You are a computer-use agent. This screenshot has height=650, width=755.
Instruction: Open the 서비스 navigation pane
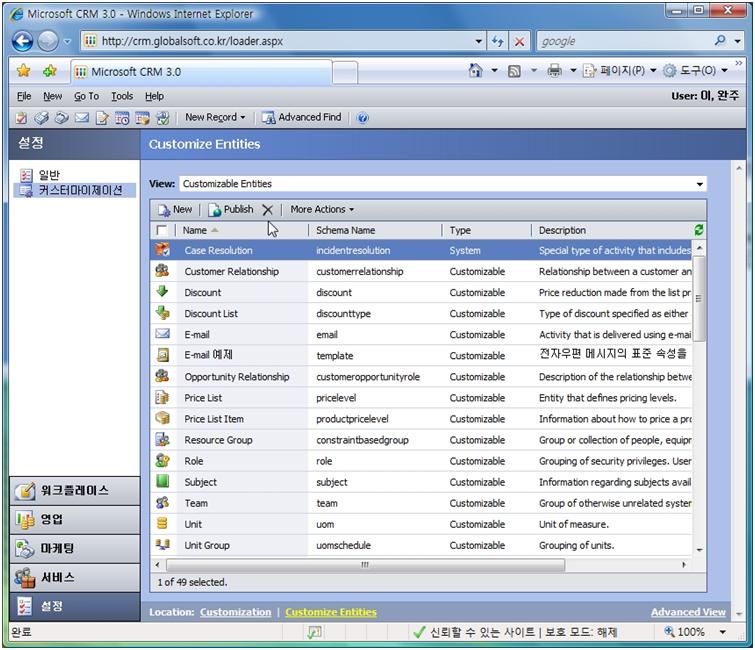(x=75, y=577)
